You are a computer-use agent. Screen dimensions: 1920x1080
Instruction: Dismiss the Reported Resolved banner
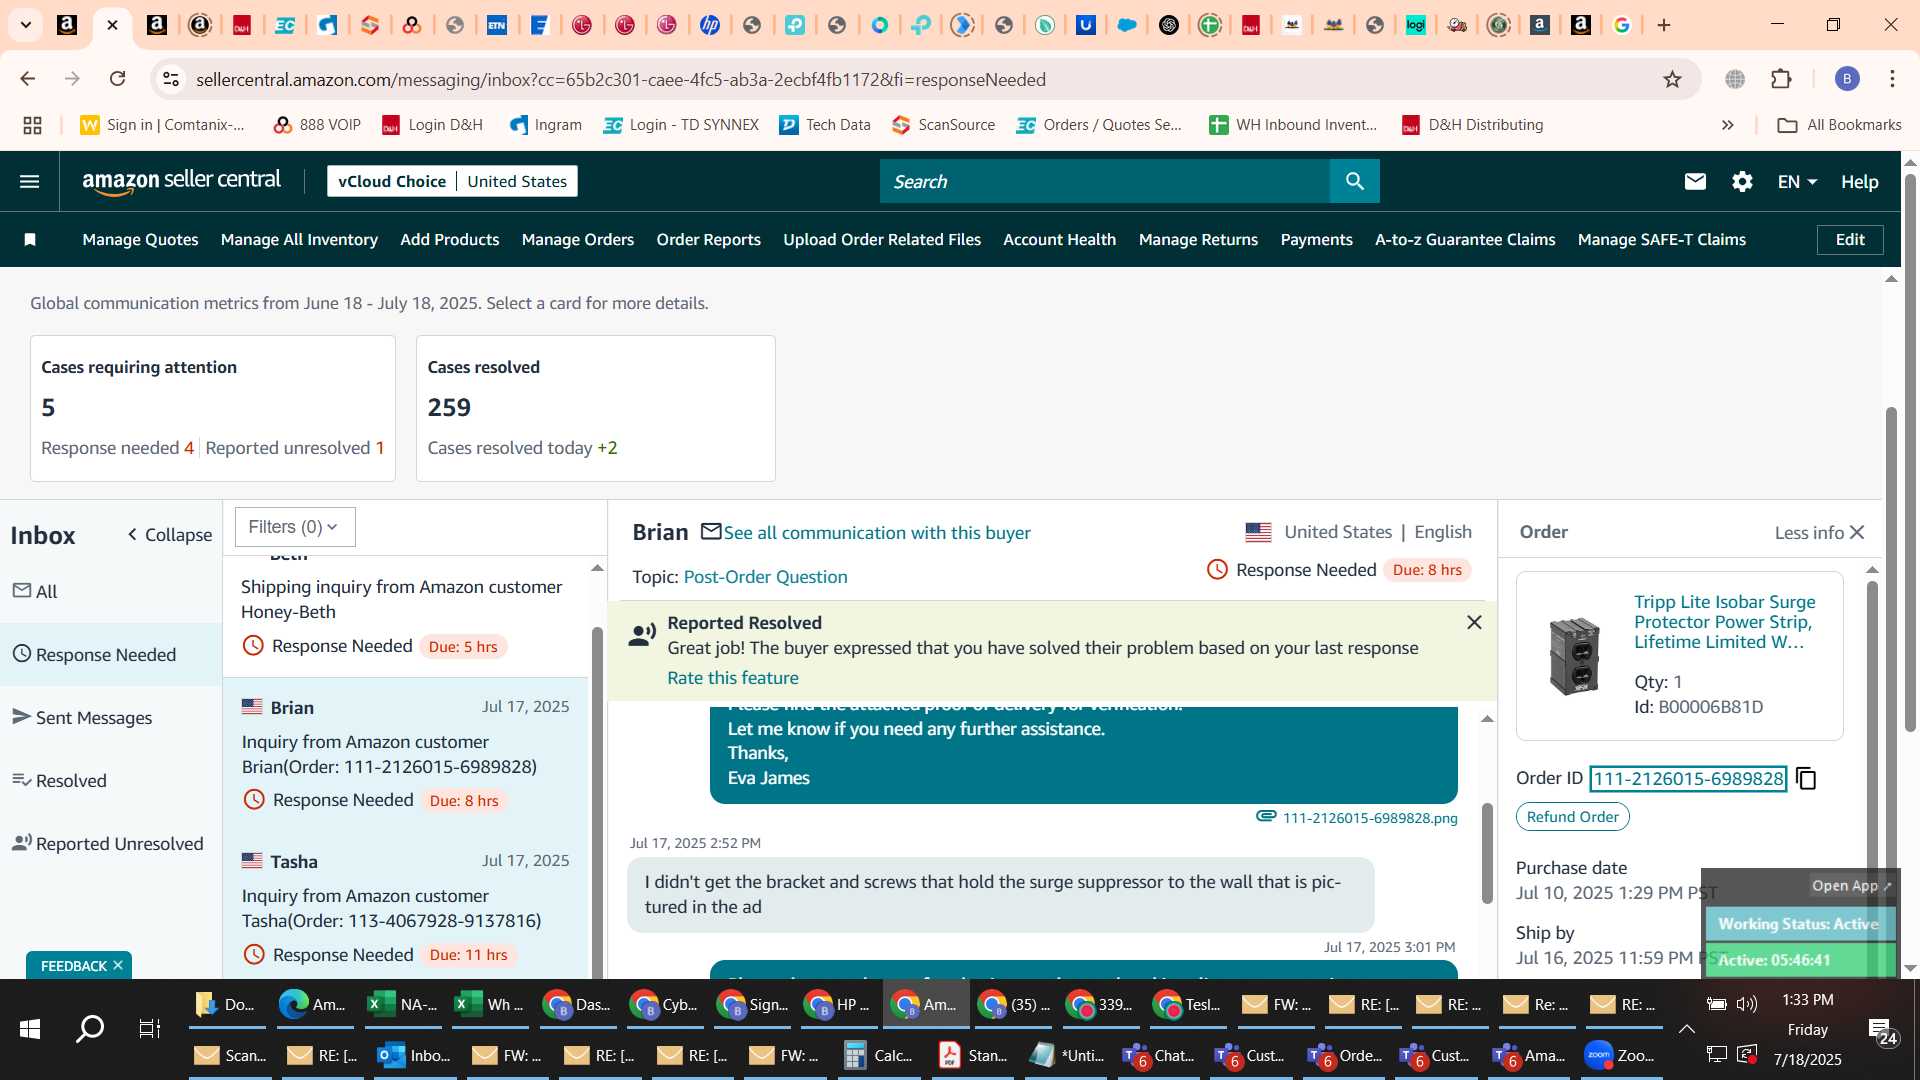coord(1474,622)
